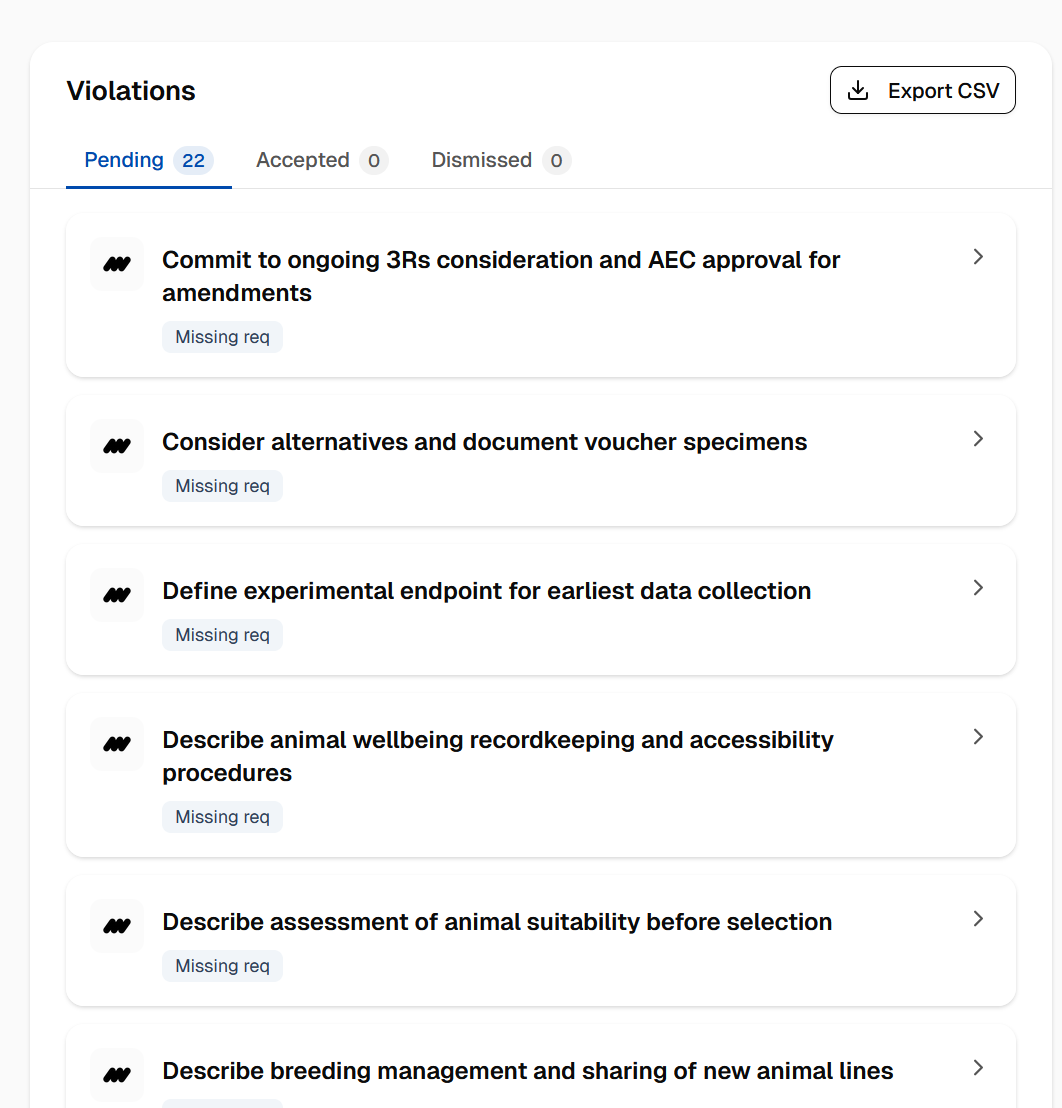Open 'Define experimental endpoint for earliest data collection' title
The height and width of the screenshot is (1108, 1062).
click(x=486, y=591)
